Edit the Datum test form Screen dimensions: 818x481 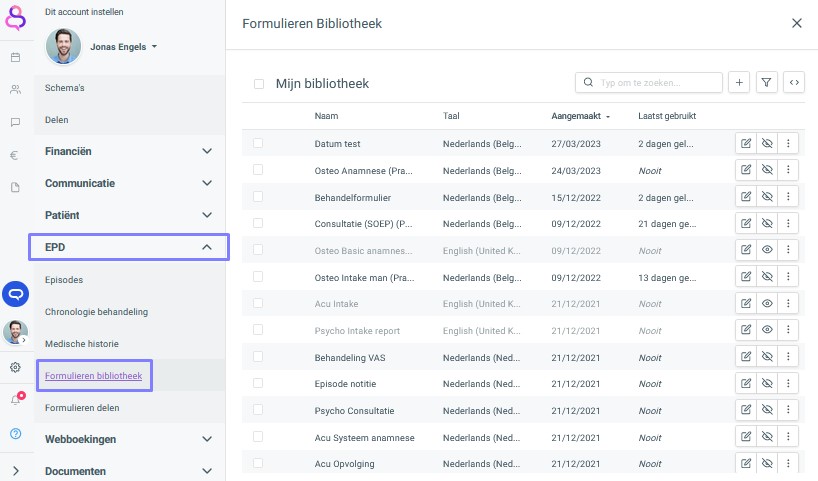click(x=746, y=143)
